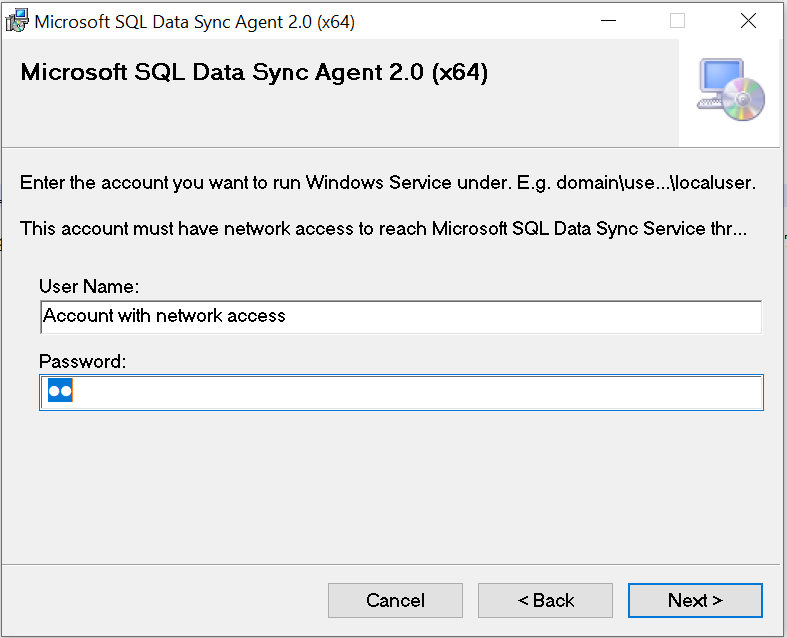Cancel the Data Sync Agent setup

click(x=395, y=600)
